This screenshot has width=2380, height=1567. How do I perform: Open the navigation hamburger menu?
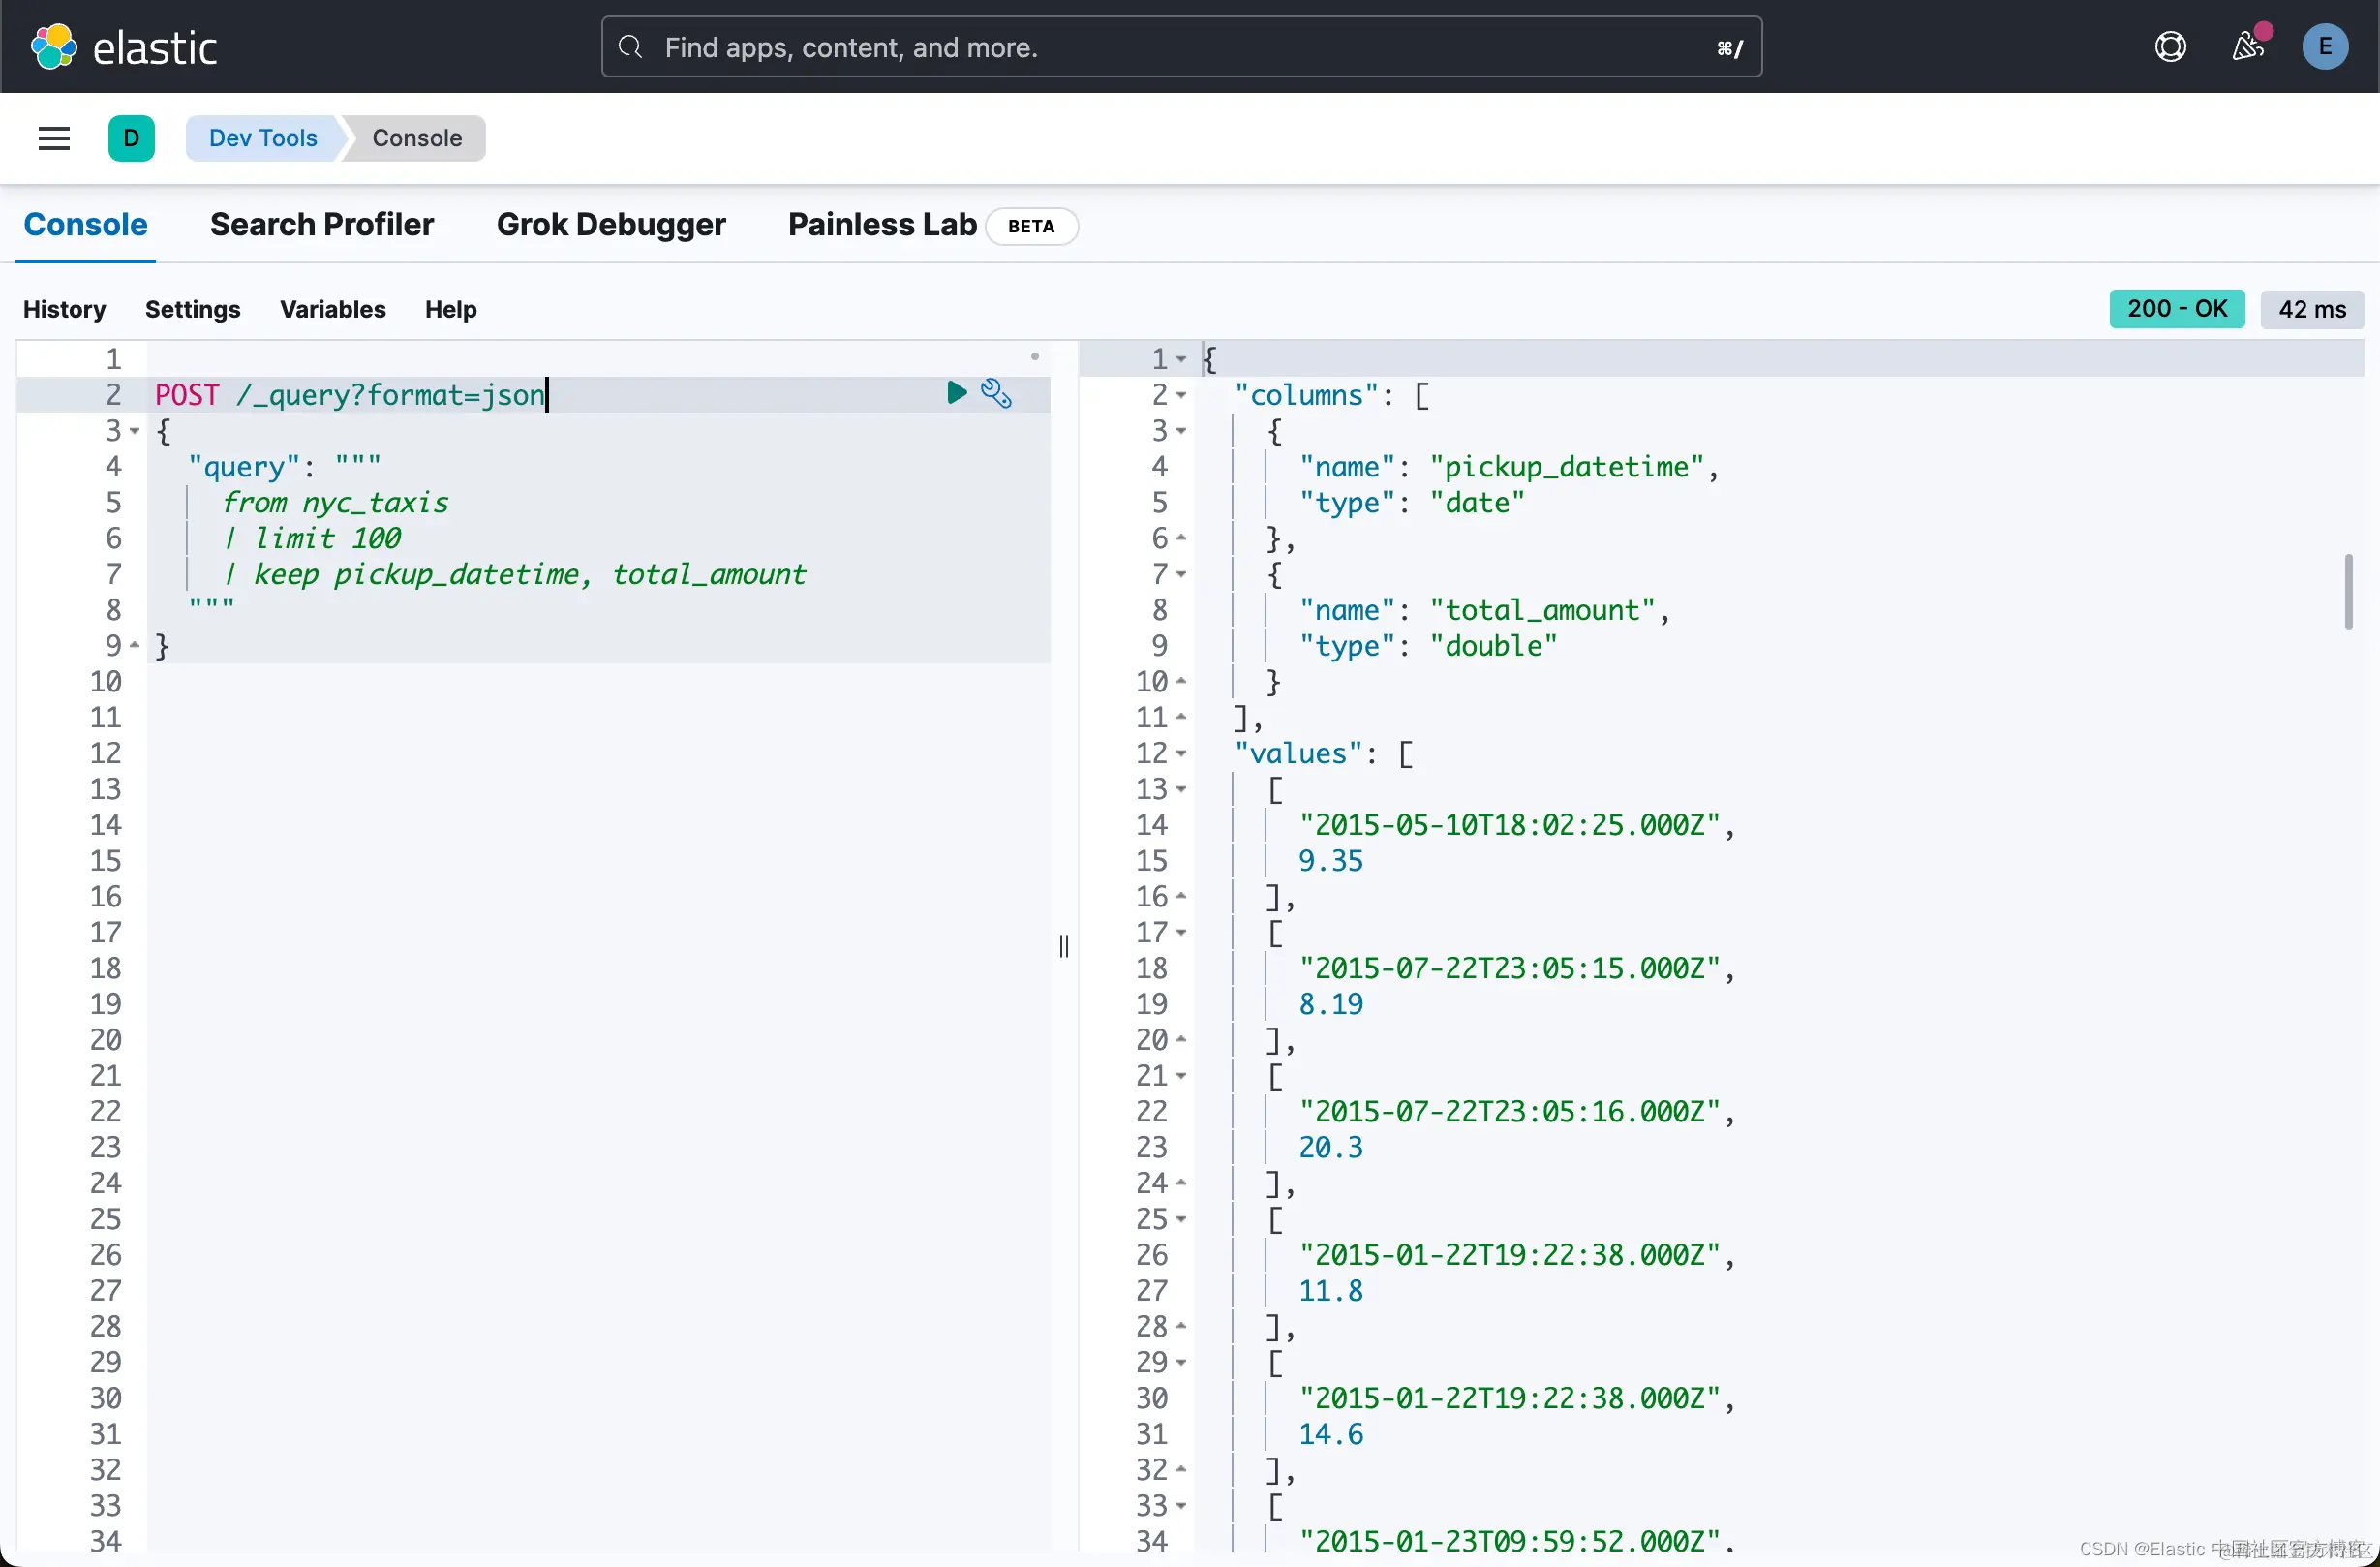click(53, 138)
